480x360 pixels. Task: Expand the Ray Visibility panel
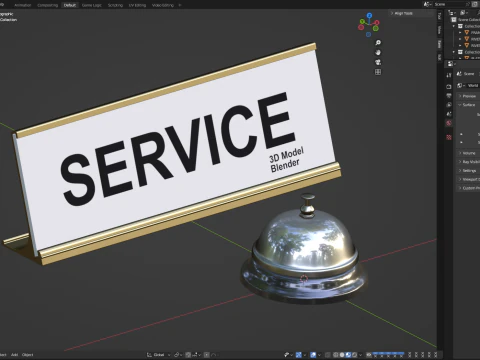click(x=469, y=162)
